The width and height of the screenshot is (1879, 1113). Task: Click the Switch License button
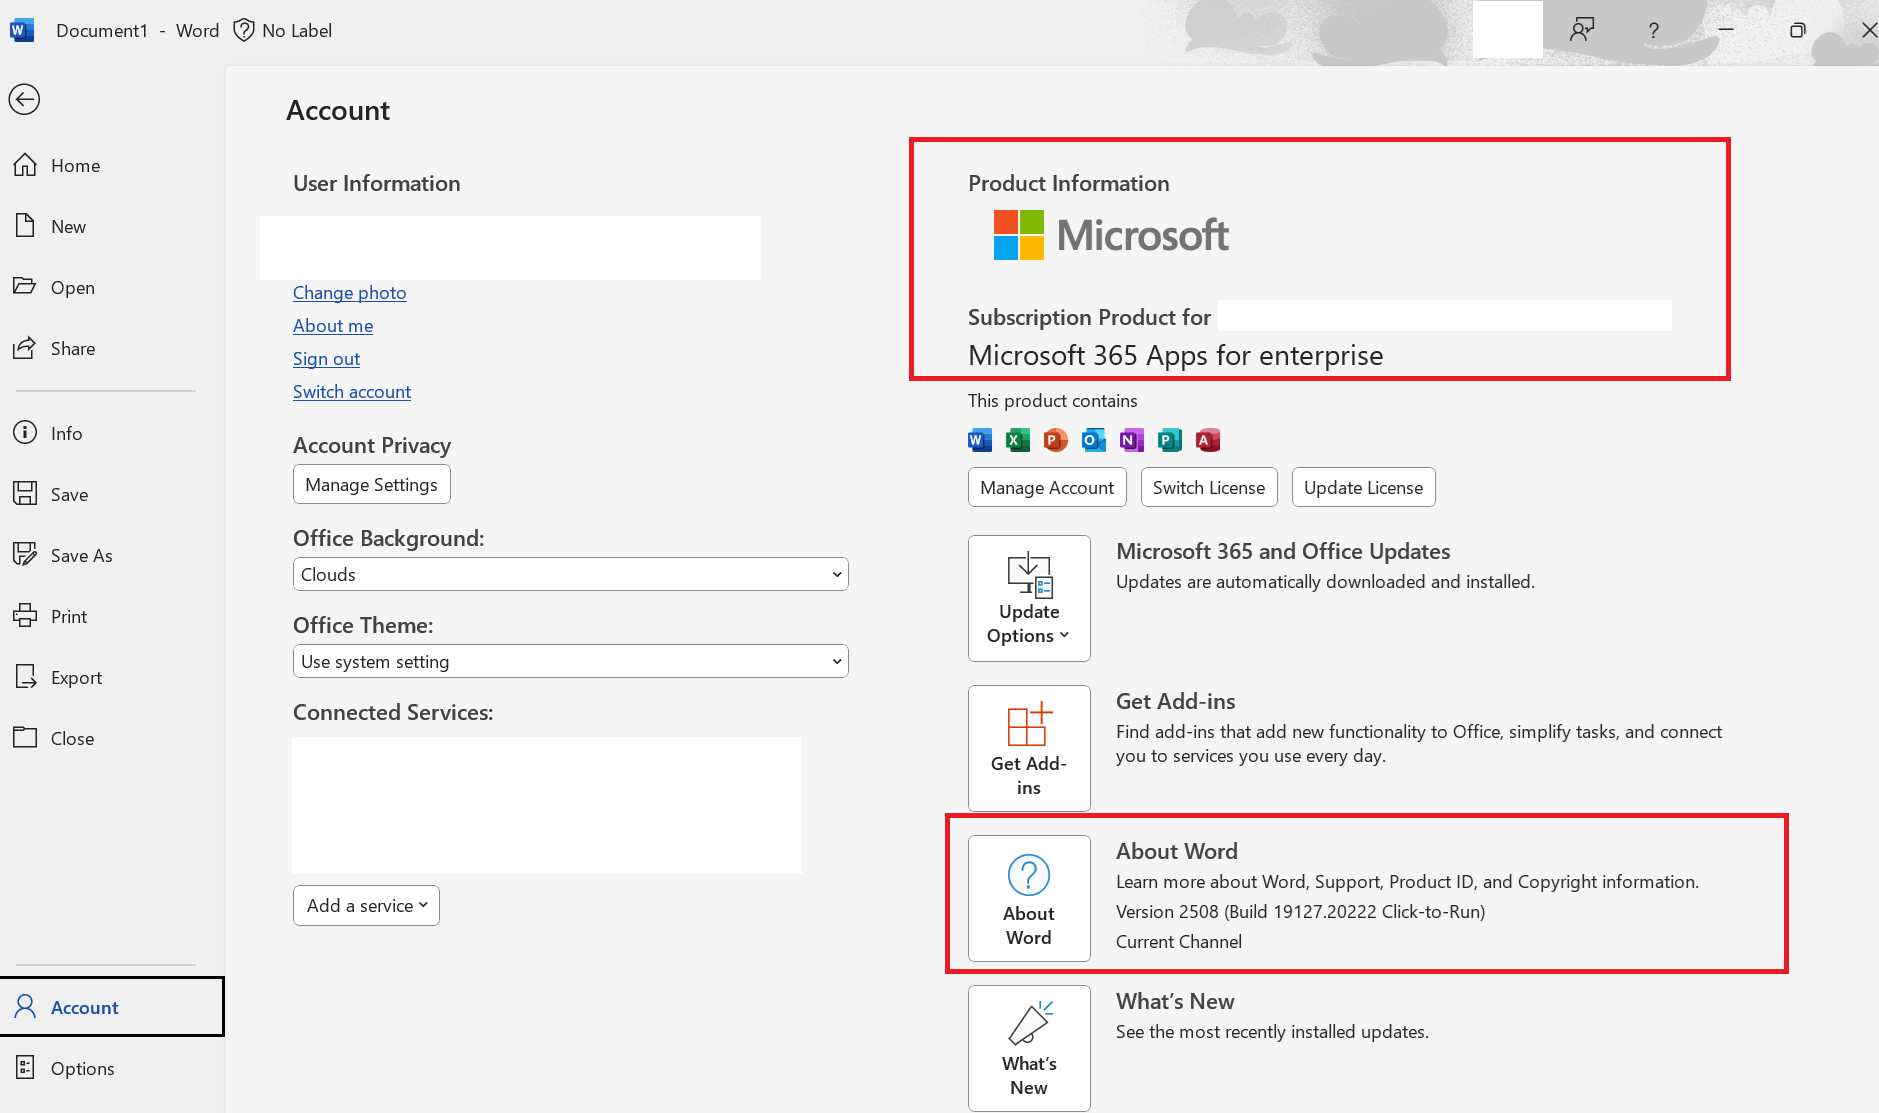pyautogui.click(x=1209, y=487)
